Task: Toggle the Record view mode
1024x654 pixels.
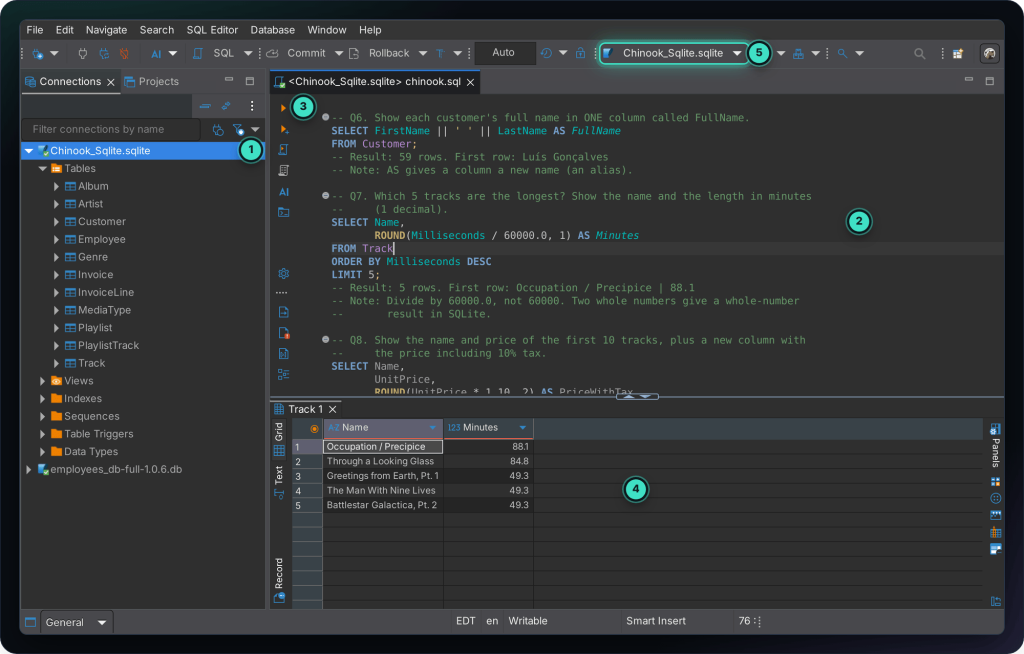Action: pos(279,580)
